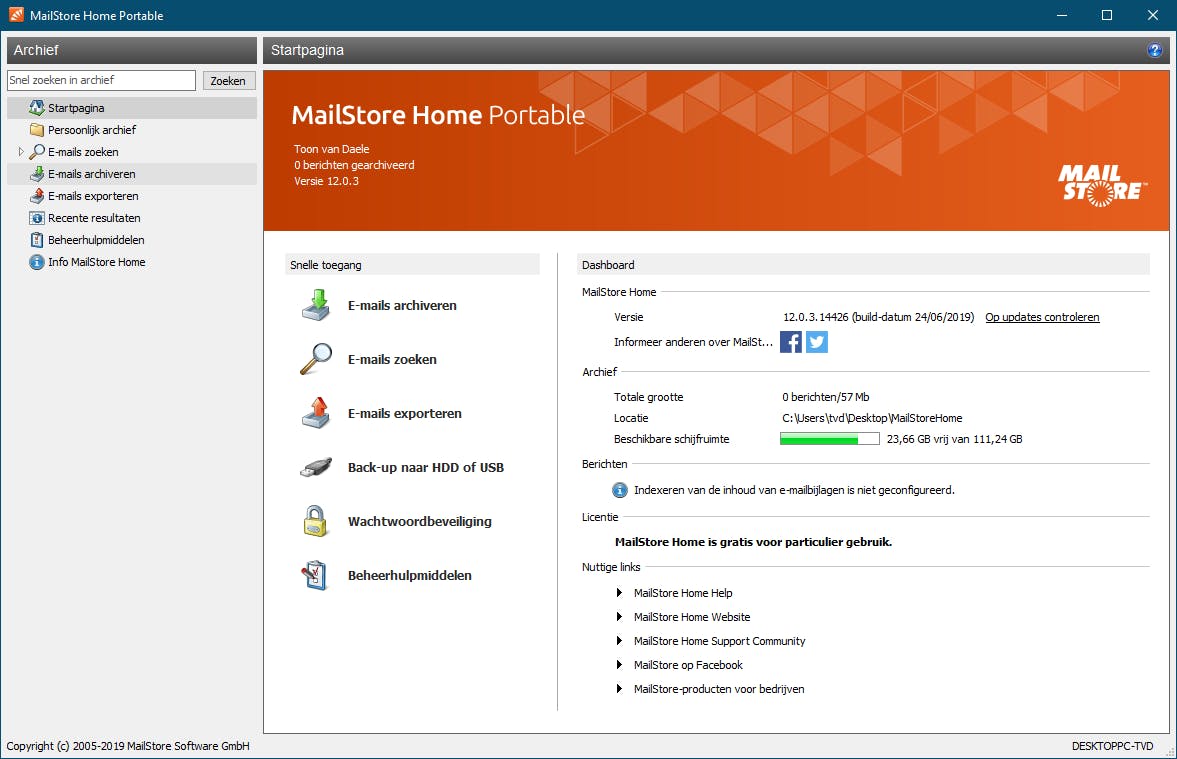The width and height of the screenshot is (1177, 759).
Task: Open E-mails archiveren quick access link
Action: [402, 306]
